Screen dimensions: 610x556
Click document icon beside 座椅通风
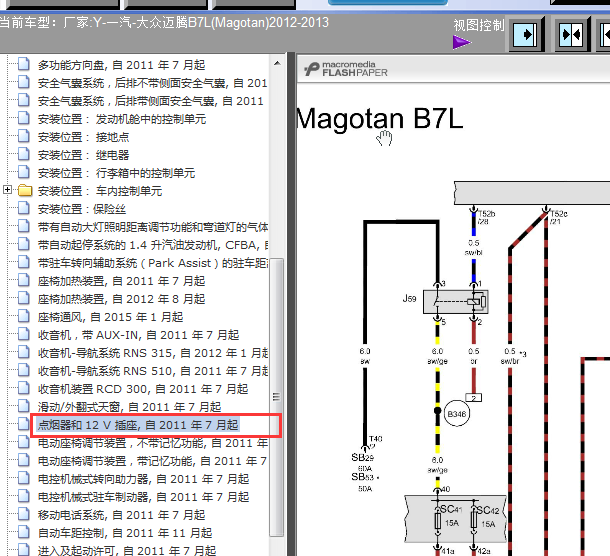click(x=24, y=316)
